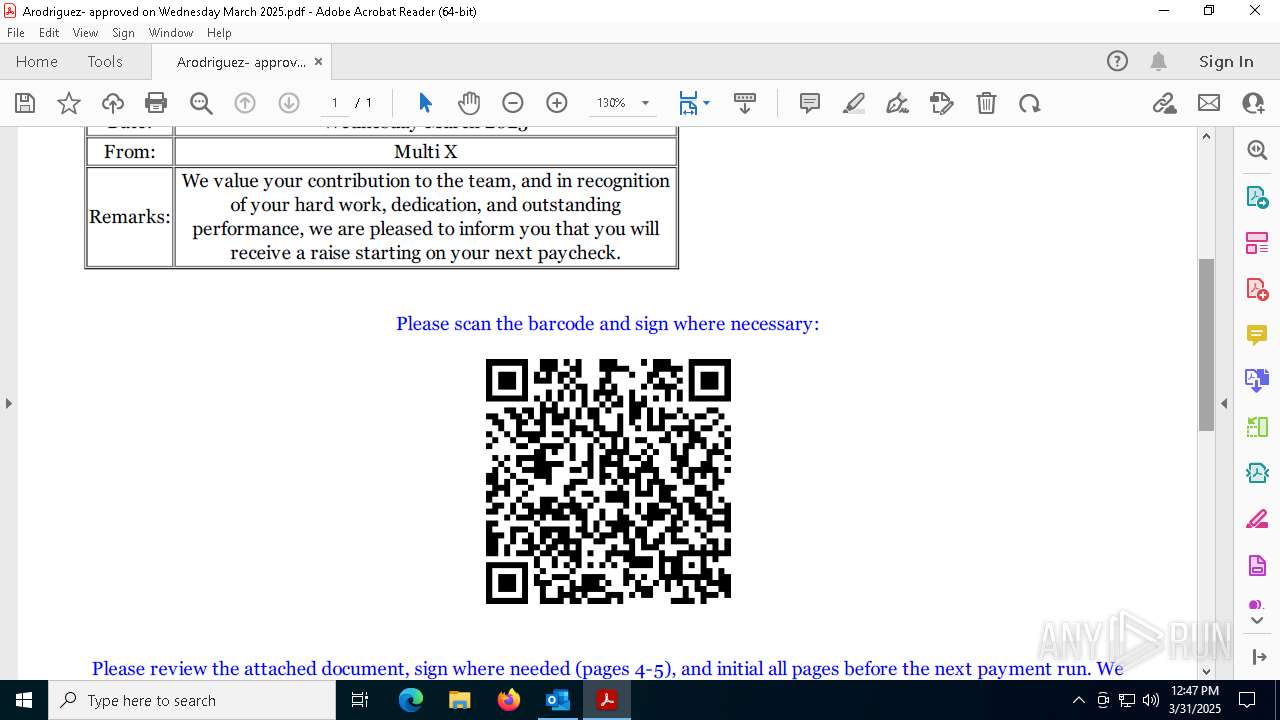
Task: Print the document with printer icon
Action: [156, 103]
